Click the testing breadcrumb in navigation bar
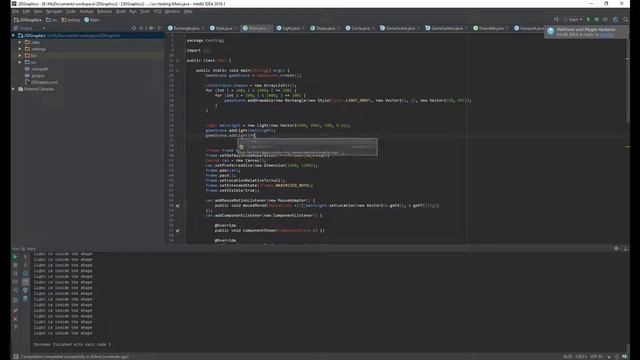 tap(71, 20)
